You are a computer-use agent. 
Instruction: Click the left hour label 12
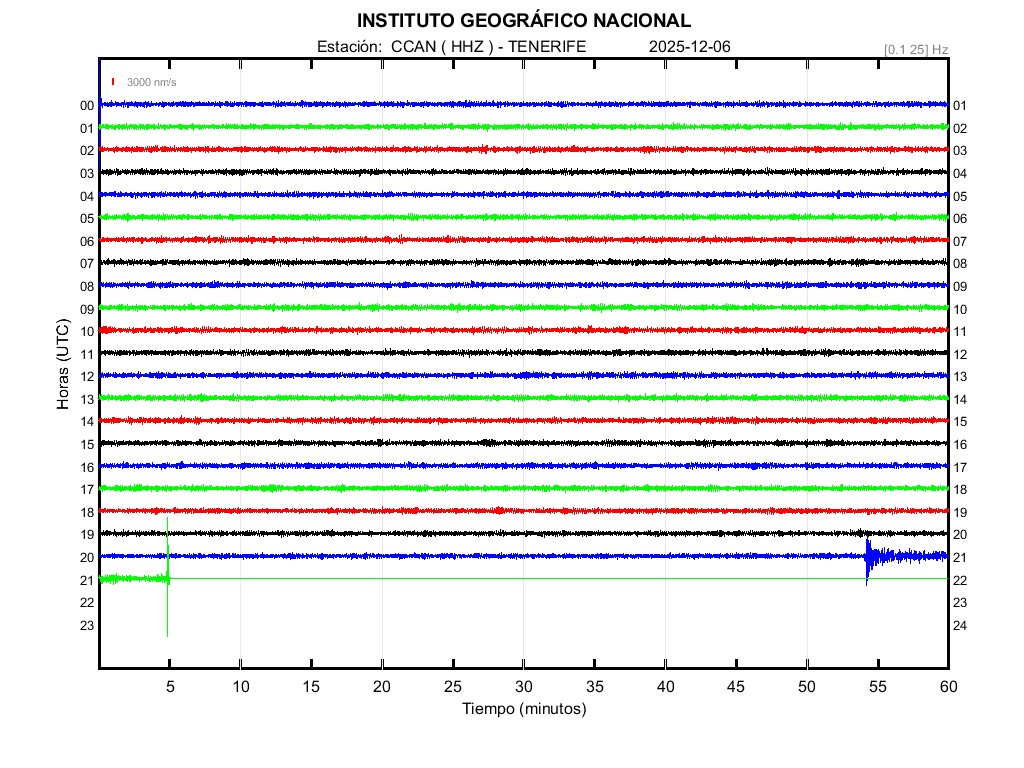[87, 377]
